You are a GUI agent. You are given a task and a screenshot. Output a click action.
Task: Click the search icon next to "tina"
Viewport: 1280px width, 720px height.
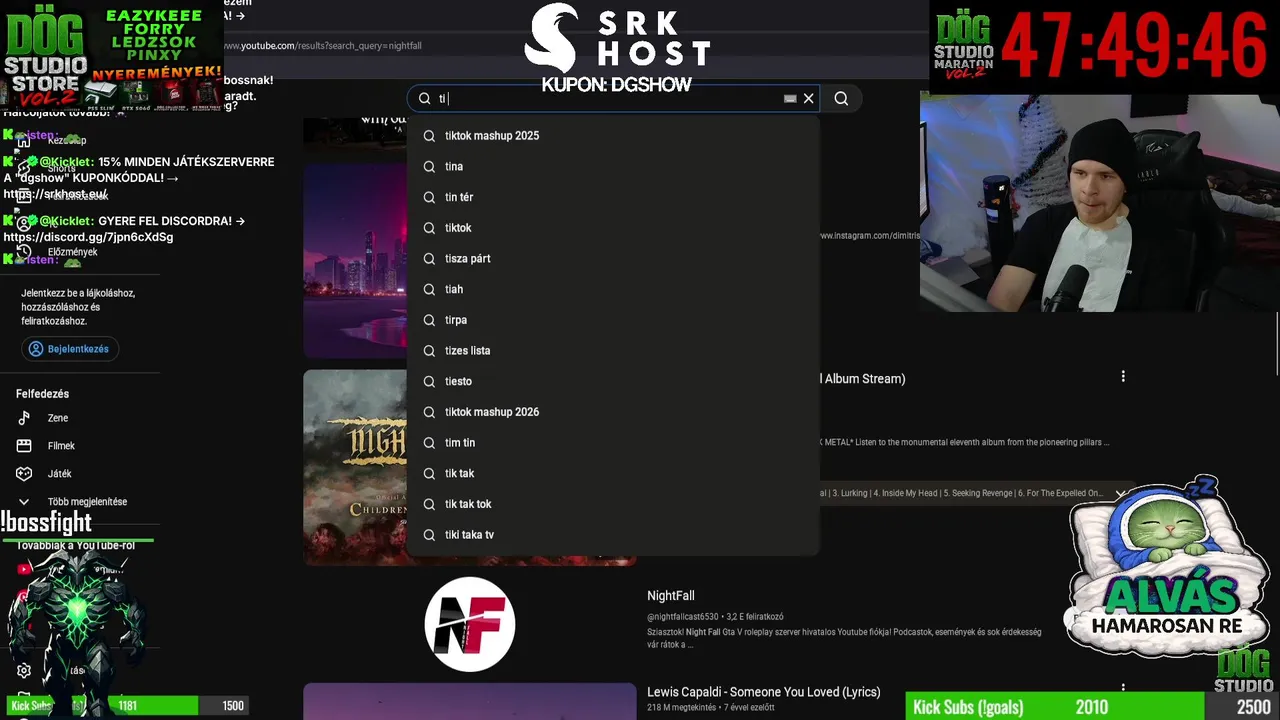click(429, 167)
